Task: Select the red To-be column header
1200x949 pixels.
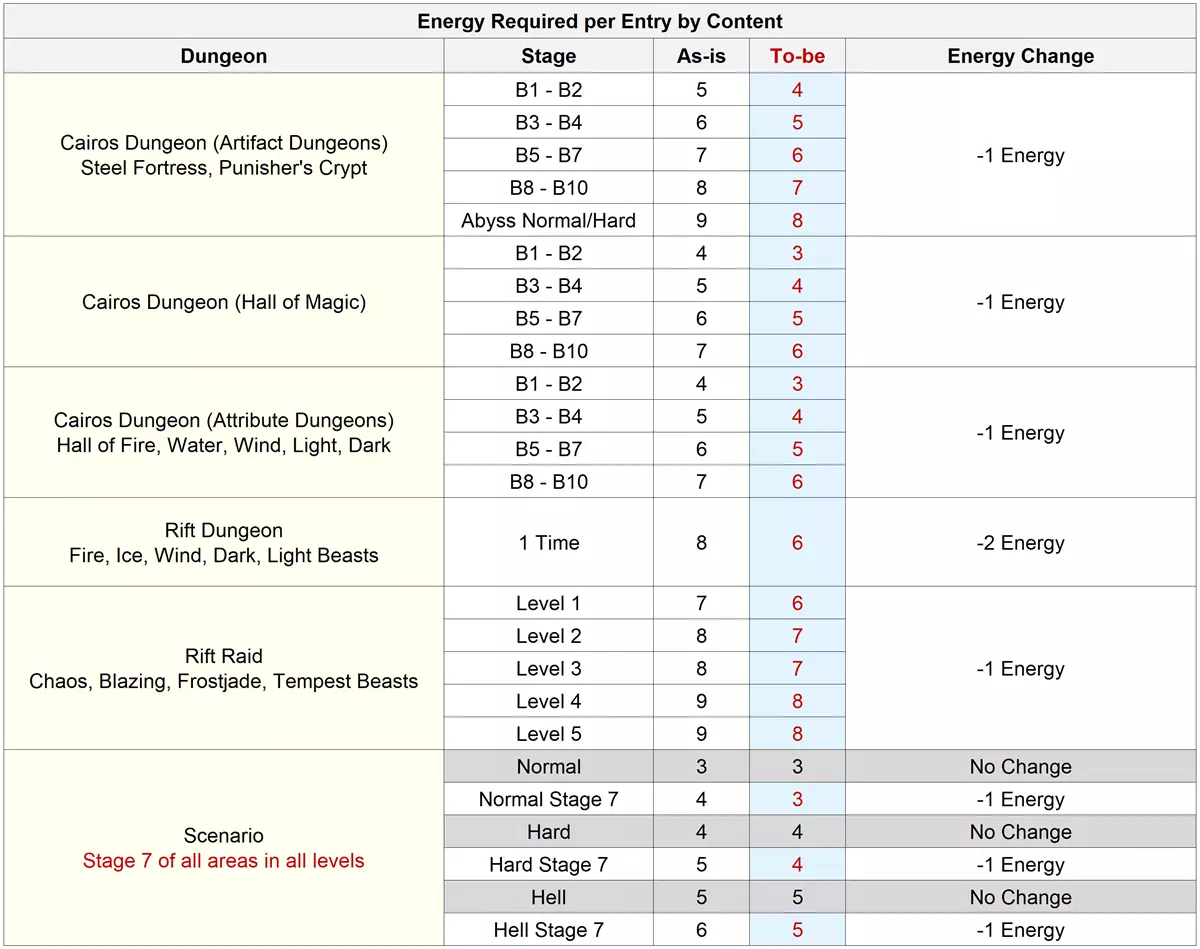Action: (x=797, y=56)
